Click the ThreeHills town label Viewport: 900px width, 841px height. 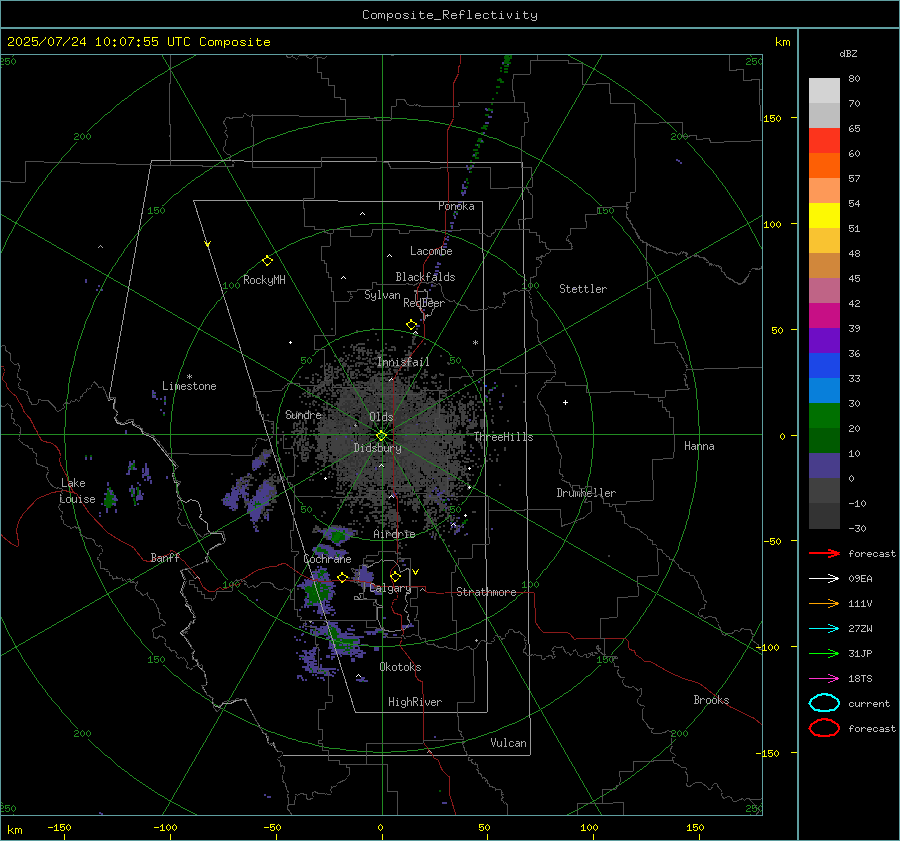point(503,437)
